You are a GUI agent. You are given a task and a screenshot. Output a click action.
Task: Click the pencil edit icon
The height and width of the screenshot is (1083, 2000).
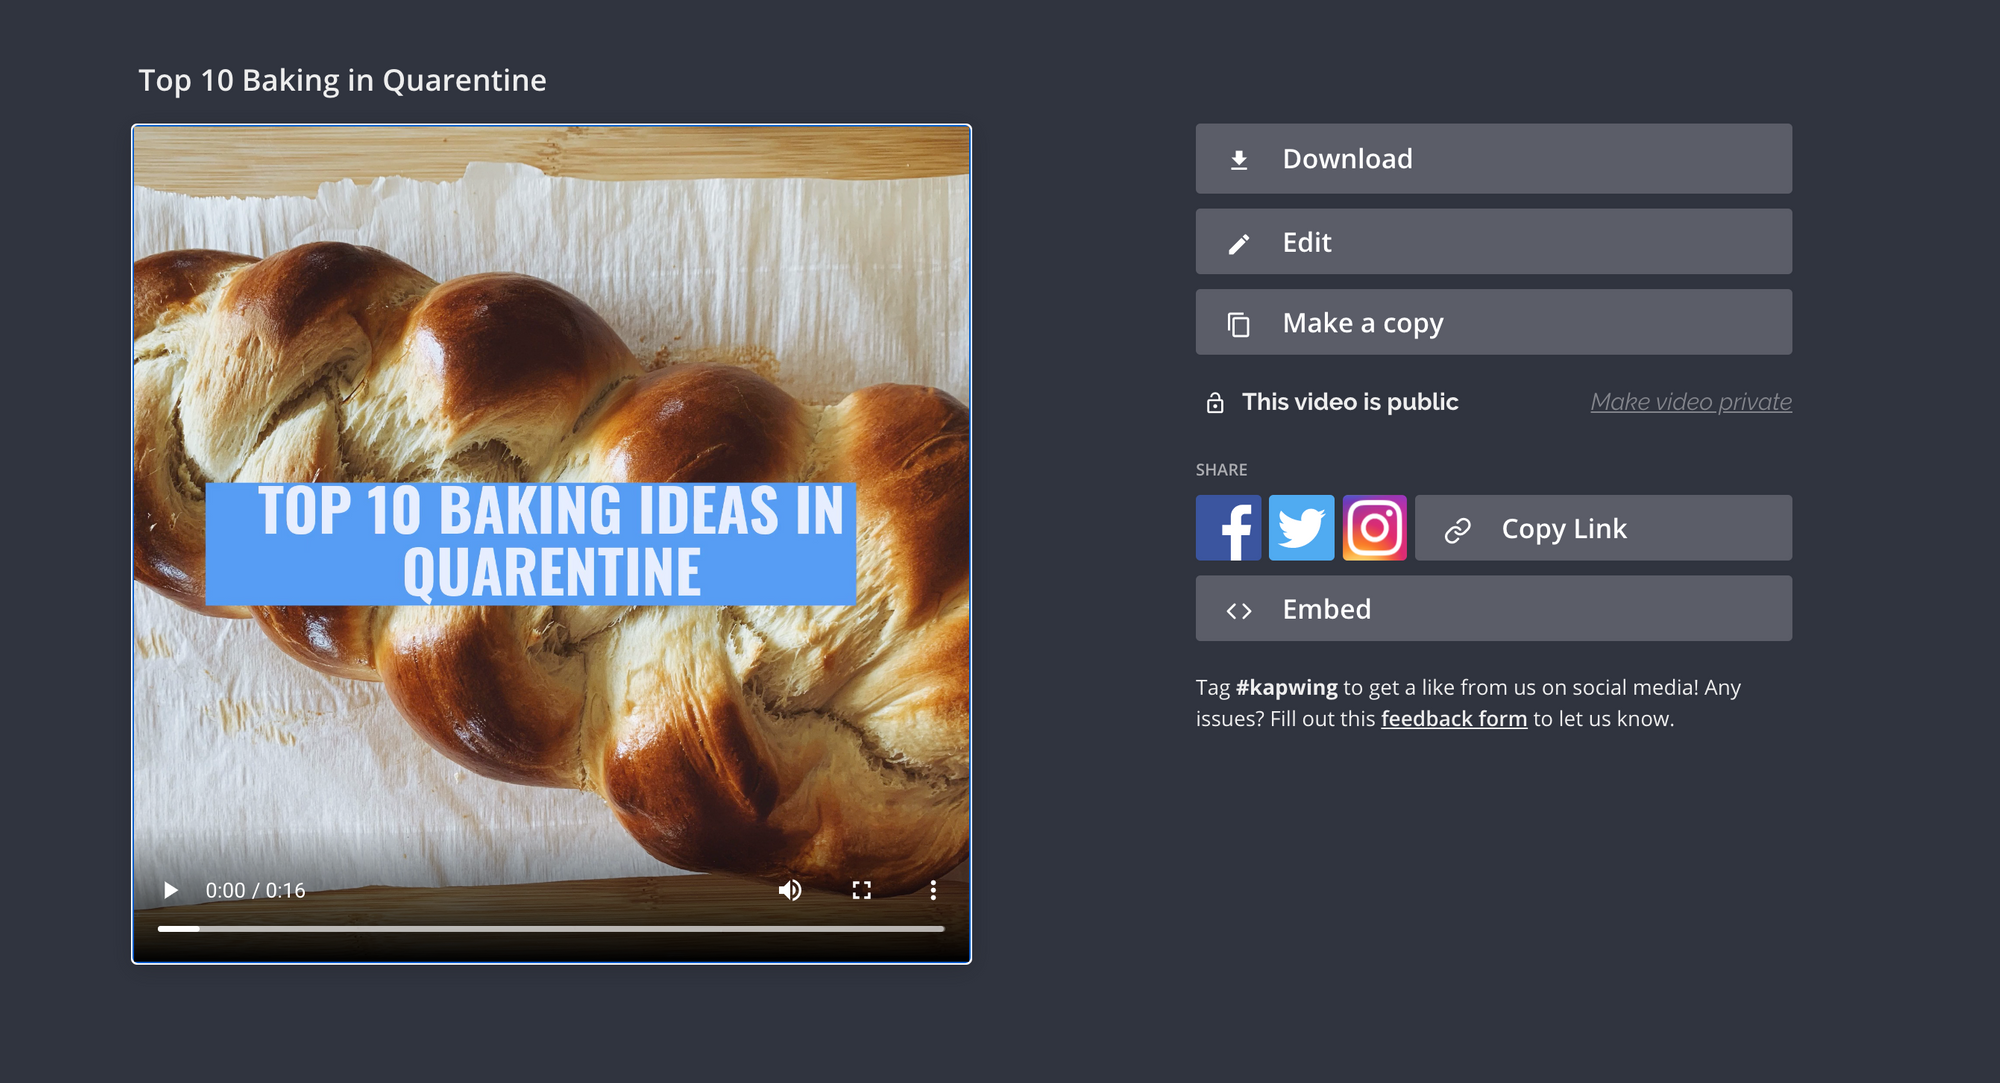[1239, 244]
